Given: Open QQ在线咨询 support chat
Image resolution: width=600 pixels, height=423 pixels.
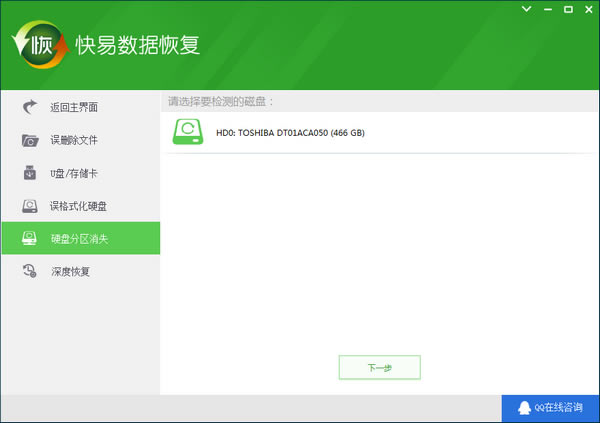Looking at the screenshot, I should click(550, 408).
